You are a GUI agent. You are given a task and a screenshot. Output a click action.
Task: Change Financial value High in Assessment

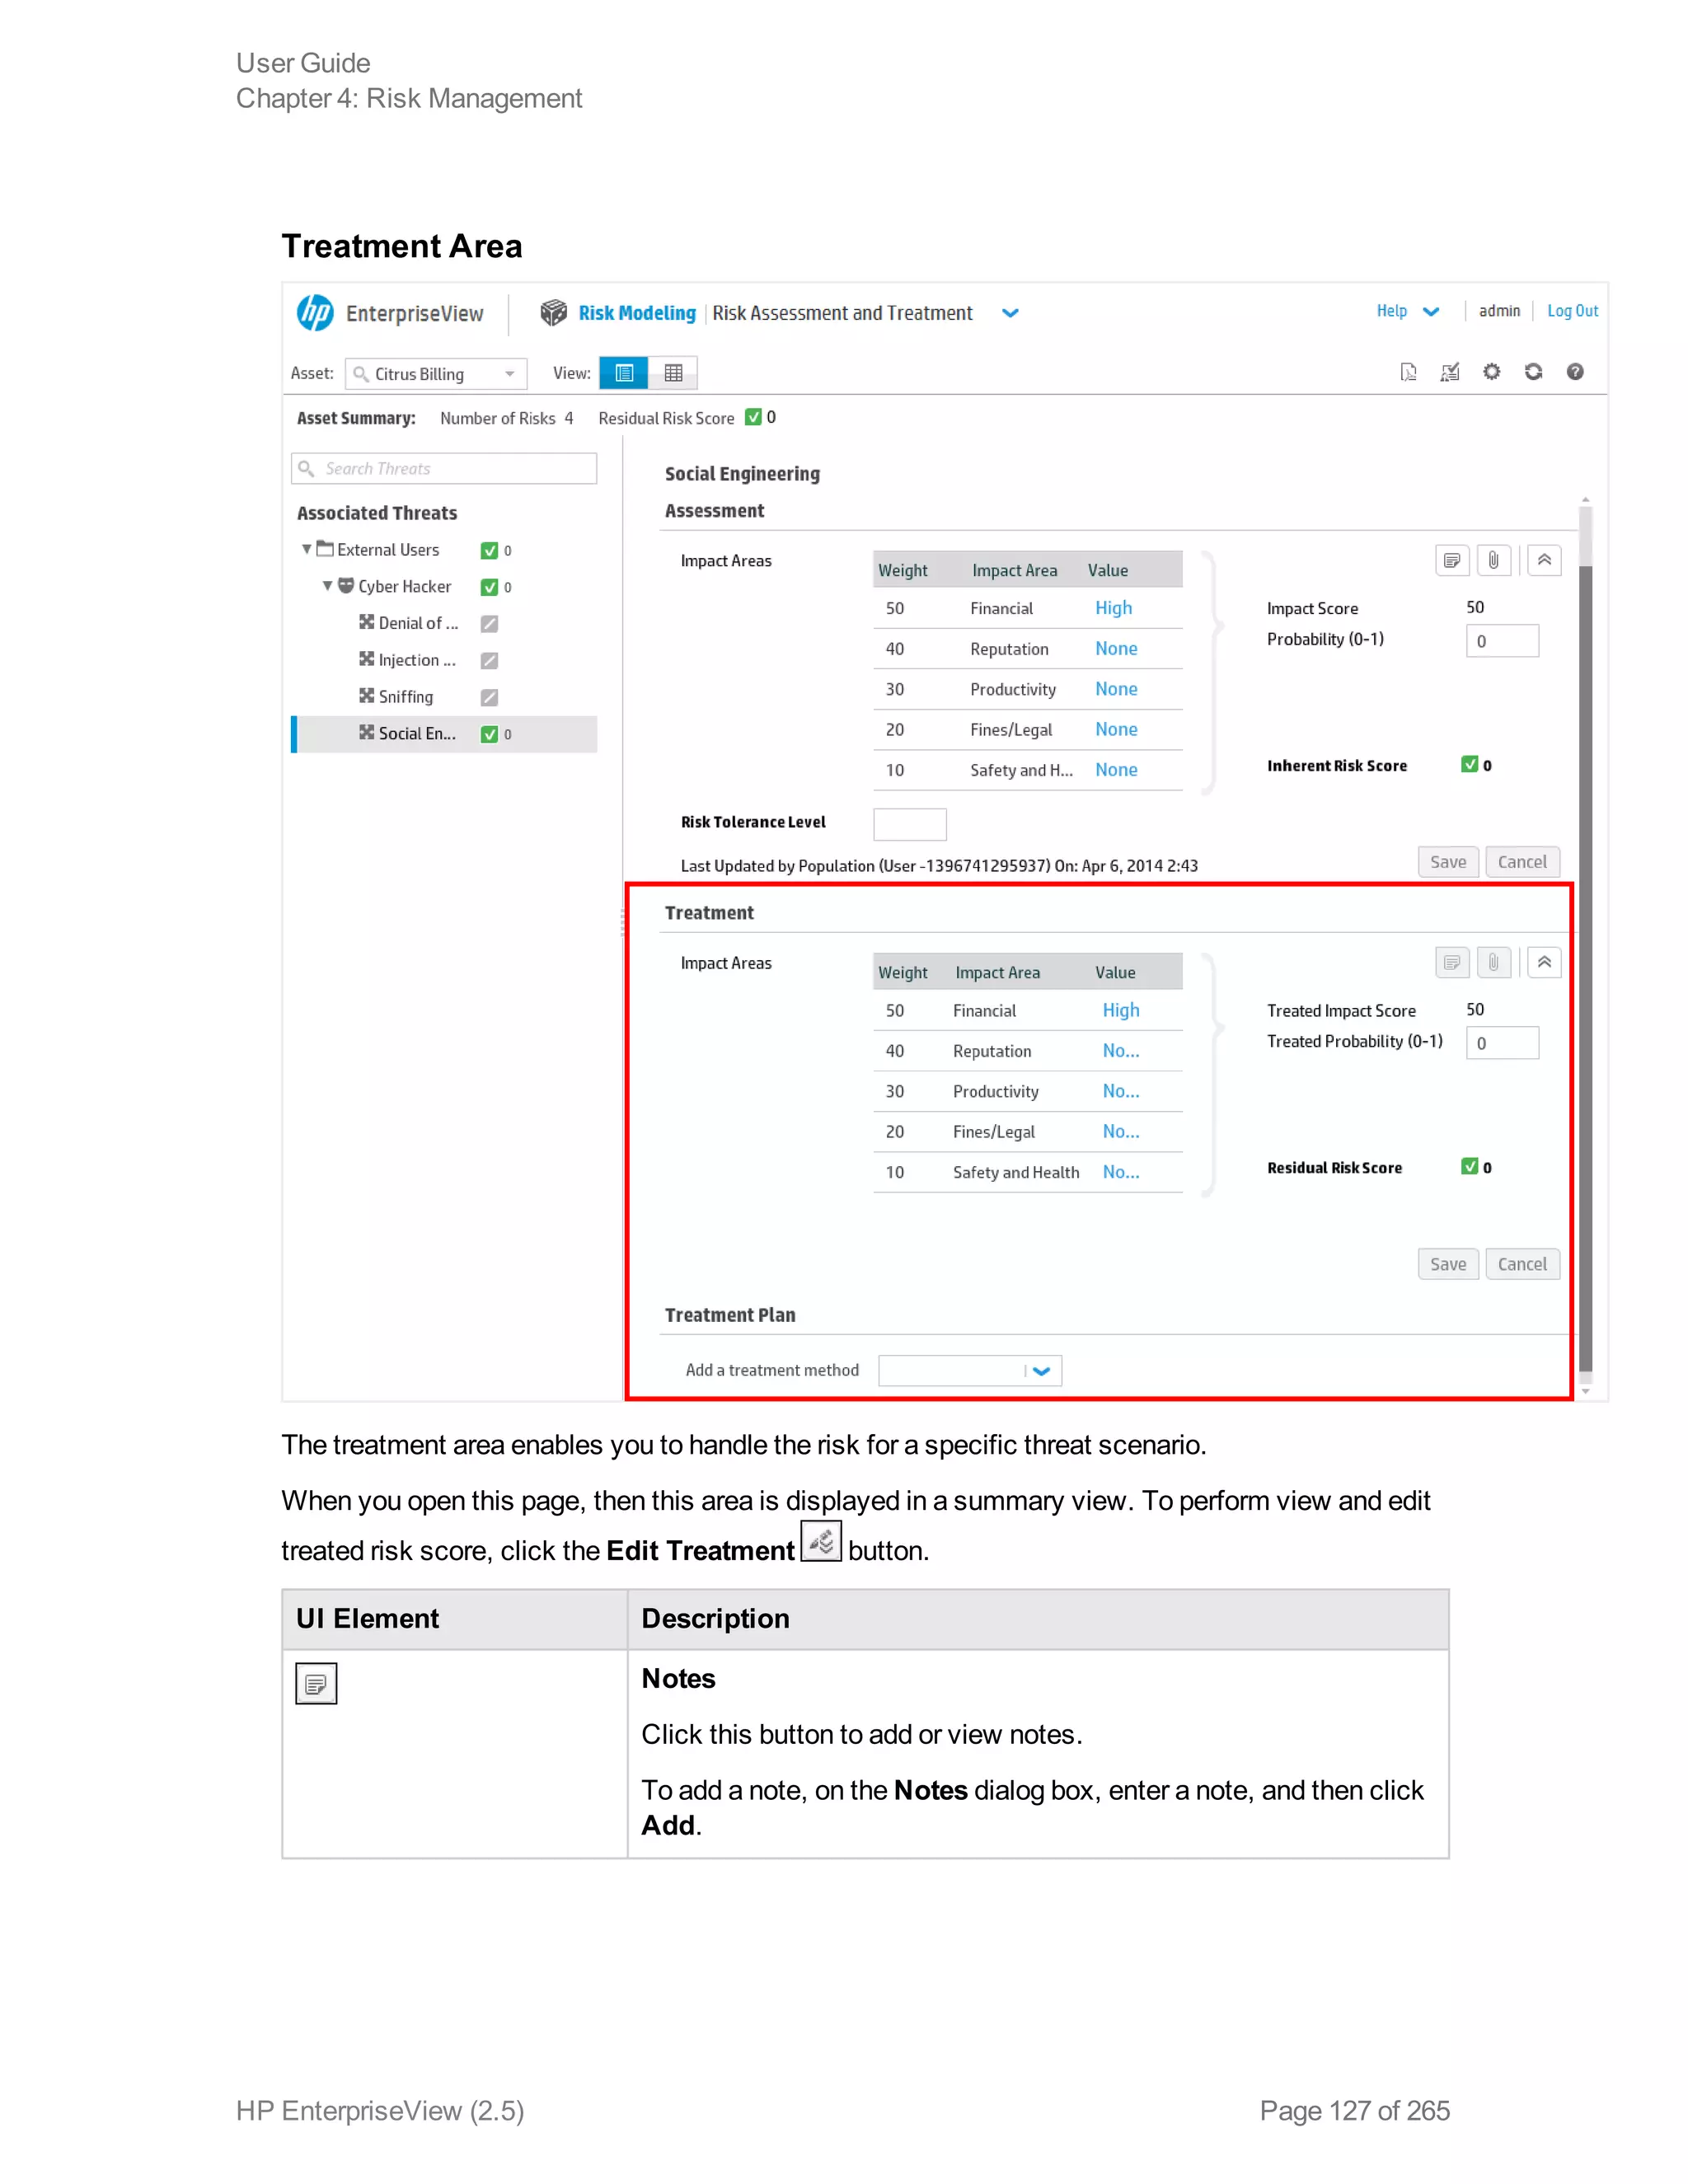click(x=1113, y=608)
